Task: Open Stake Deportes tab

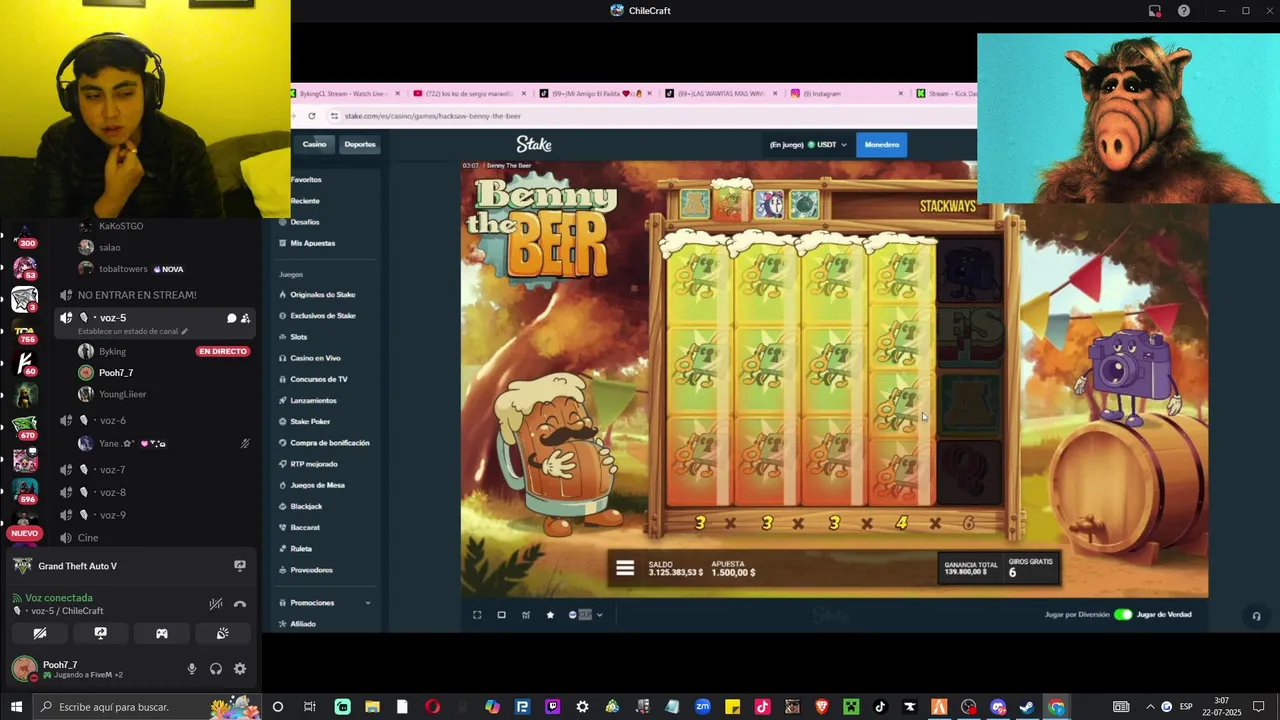Action: click(x=360, y=144)
